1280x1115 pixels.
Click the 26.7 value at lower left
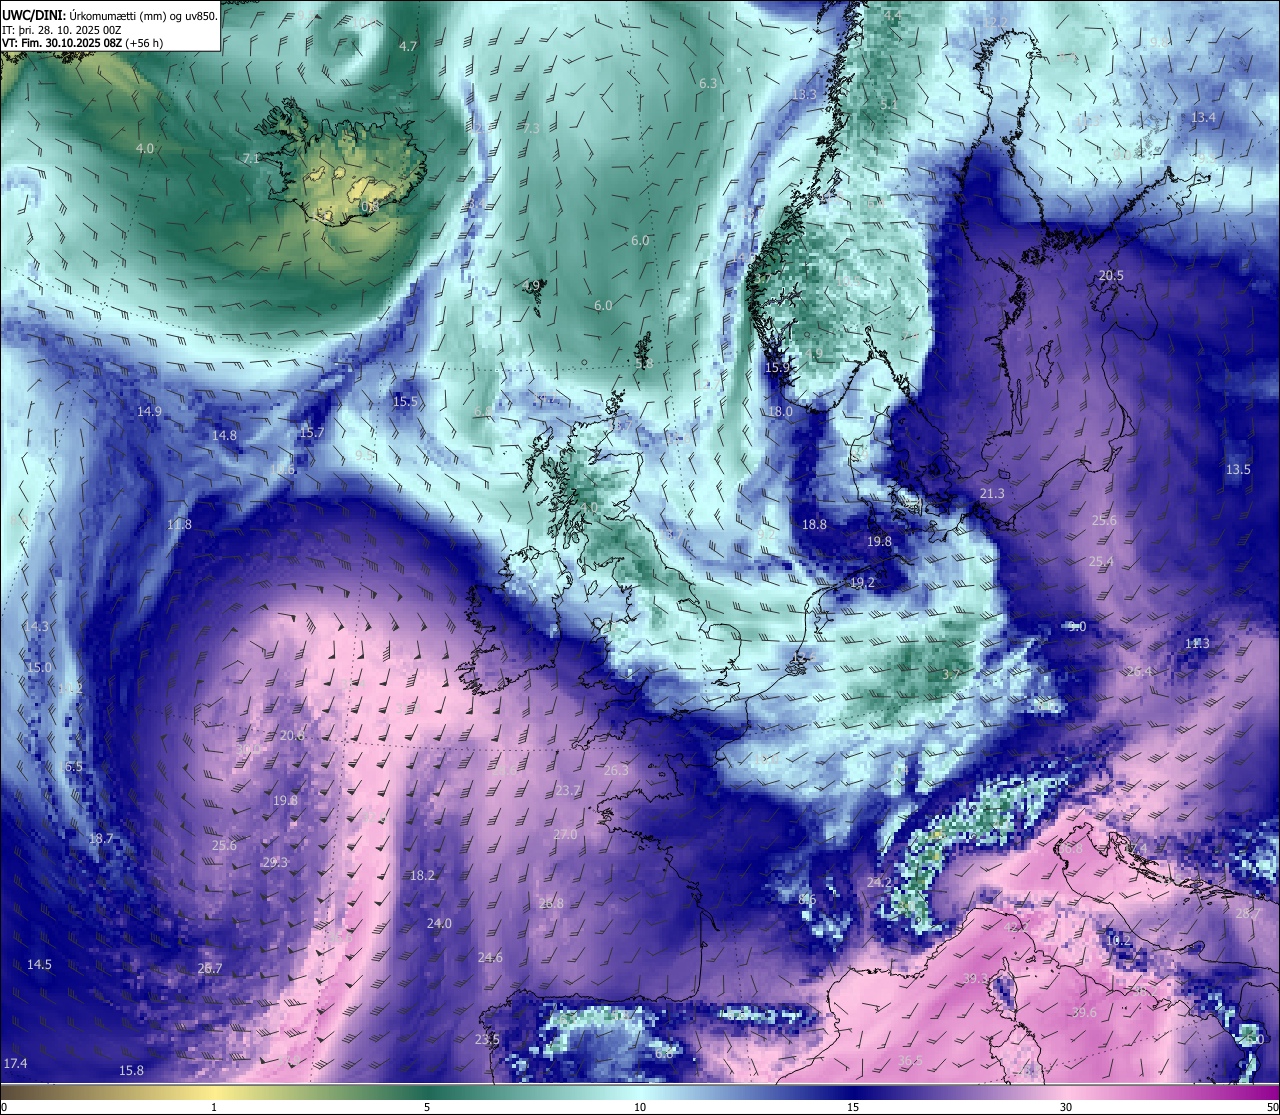point(209,969)
